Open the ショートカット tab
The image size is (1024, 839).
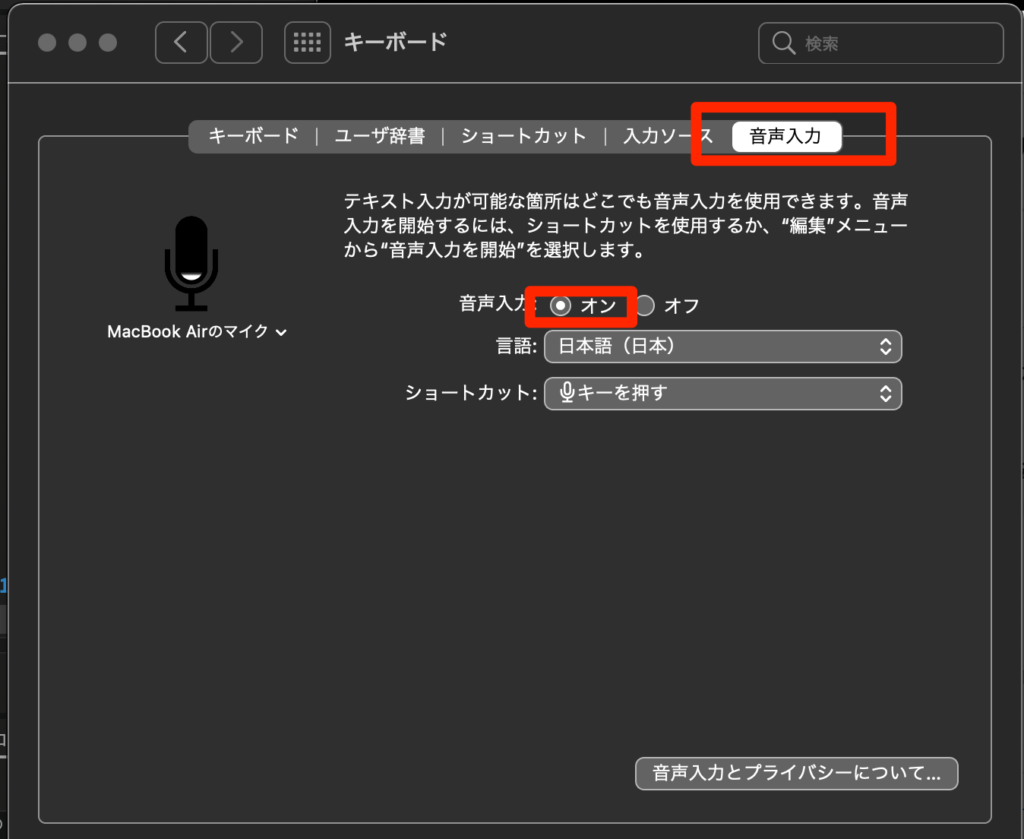coord(523,136)
